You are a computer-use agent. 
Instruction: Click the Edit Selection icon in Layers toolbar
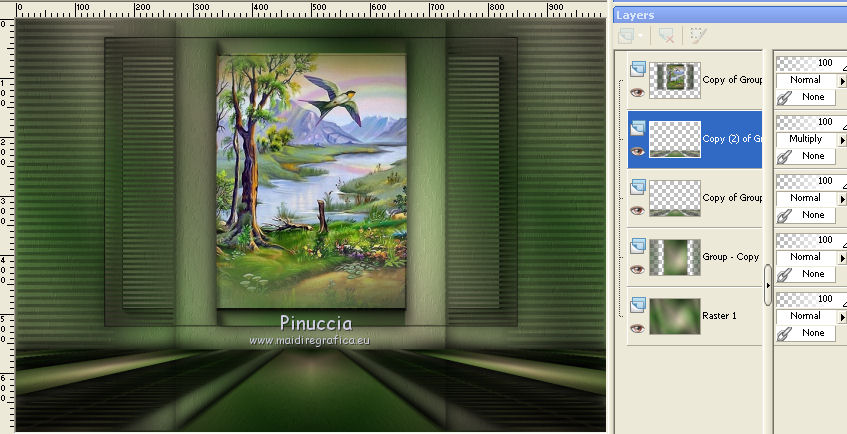697,36
